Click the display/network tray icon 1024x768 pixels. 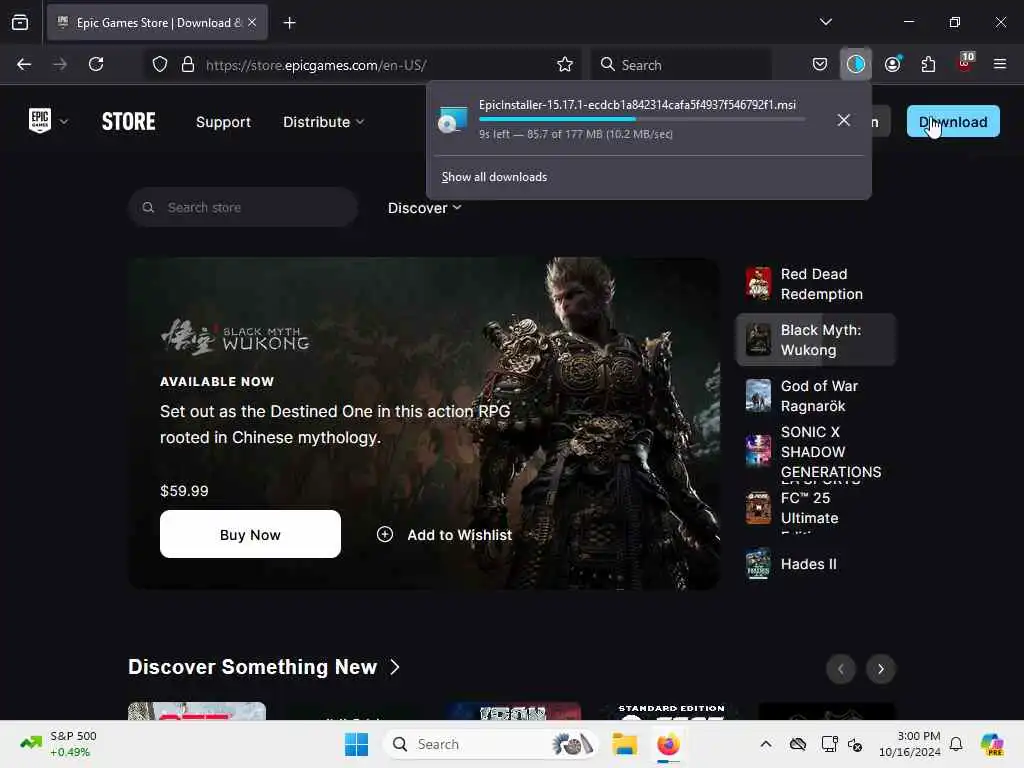829,744
